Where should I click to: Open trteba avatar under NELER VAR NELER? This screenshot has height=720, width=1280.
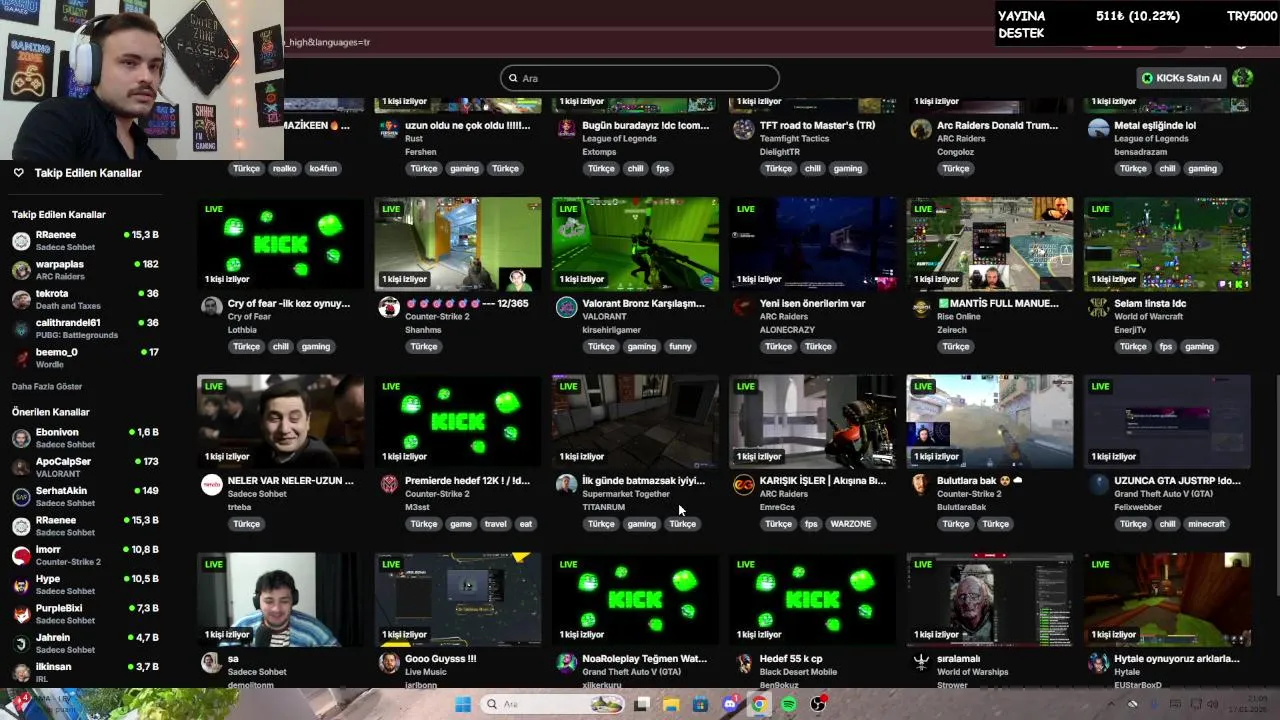[x=211, y=484]
